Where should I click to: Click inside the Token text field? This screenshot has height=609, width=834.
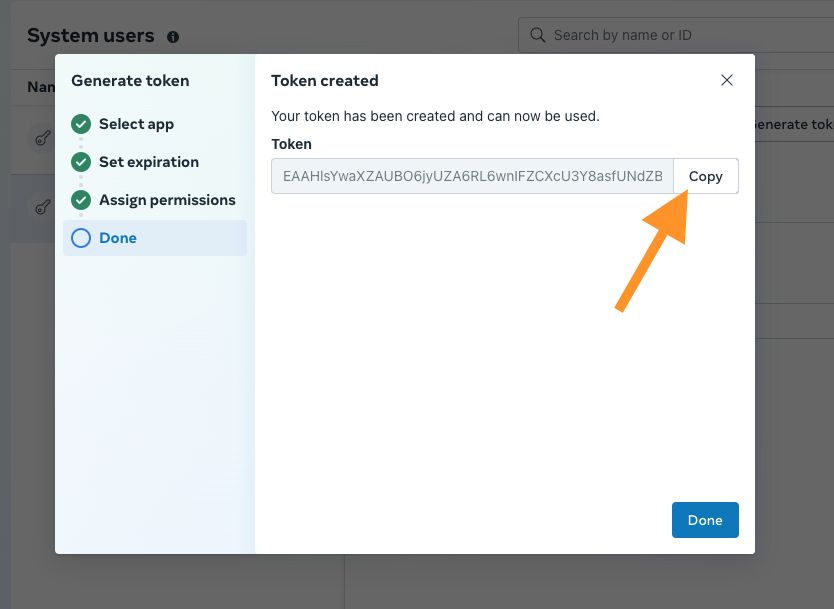click(472, 176)
